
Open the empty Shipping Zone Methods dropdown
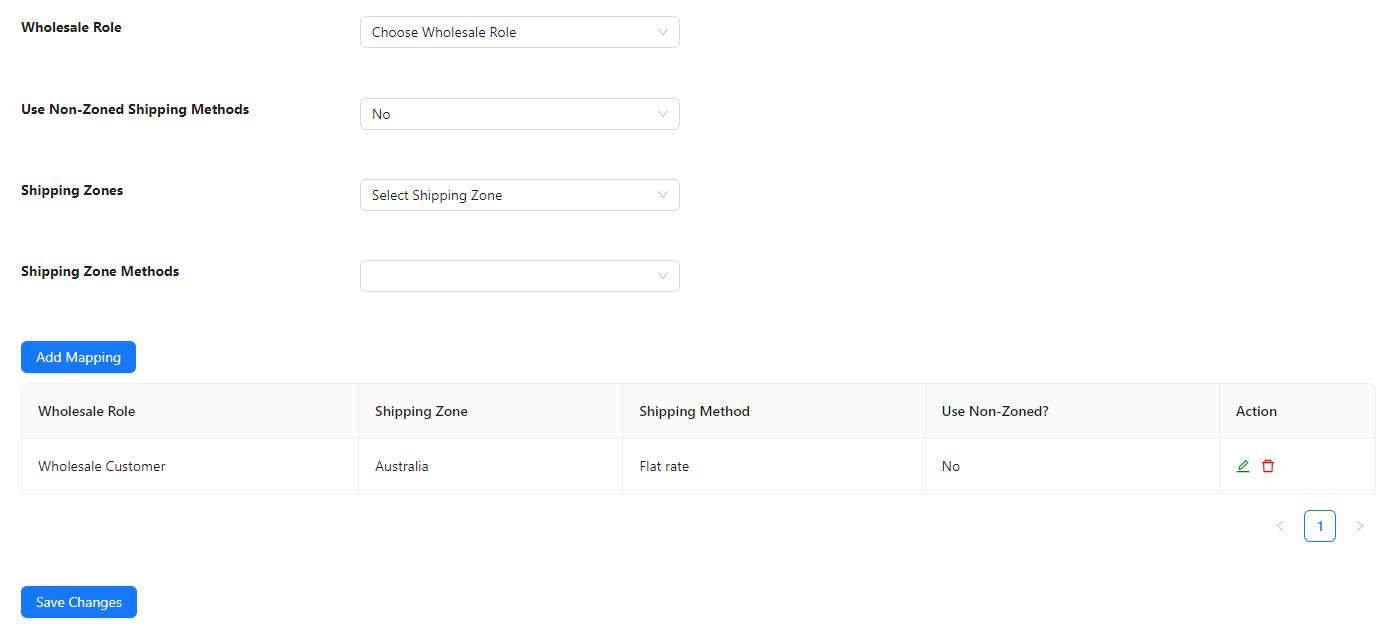click(519, 276)
